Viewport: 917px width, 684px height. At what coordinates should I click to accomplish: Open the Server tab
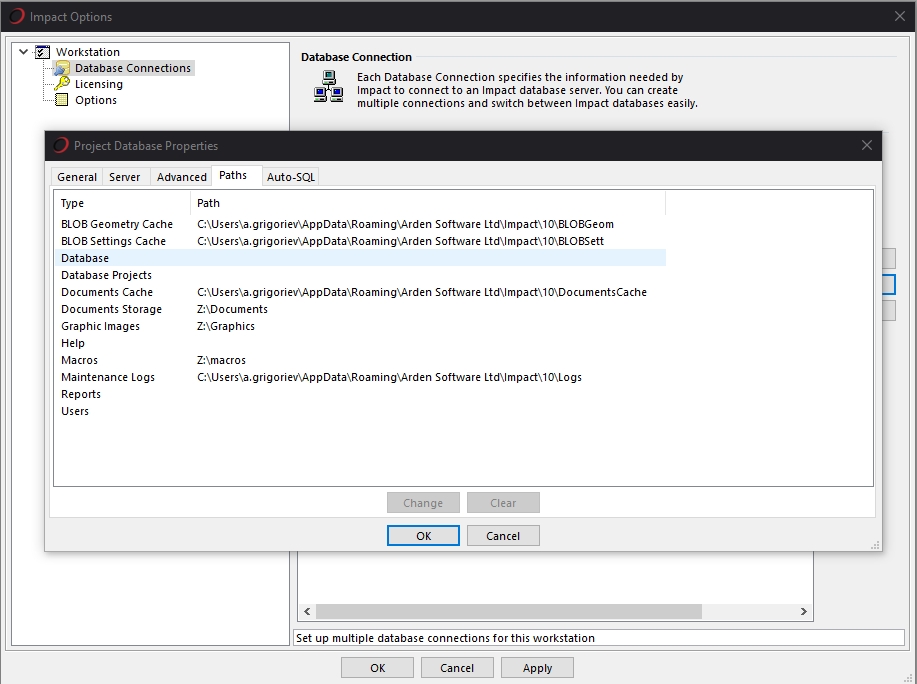[125, 177]
